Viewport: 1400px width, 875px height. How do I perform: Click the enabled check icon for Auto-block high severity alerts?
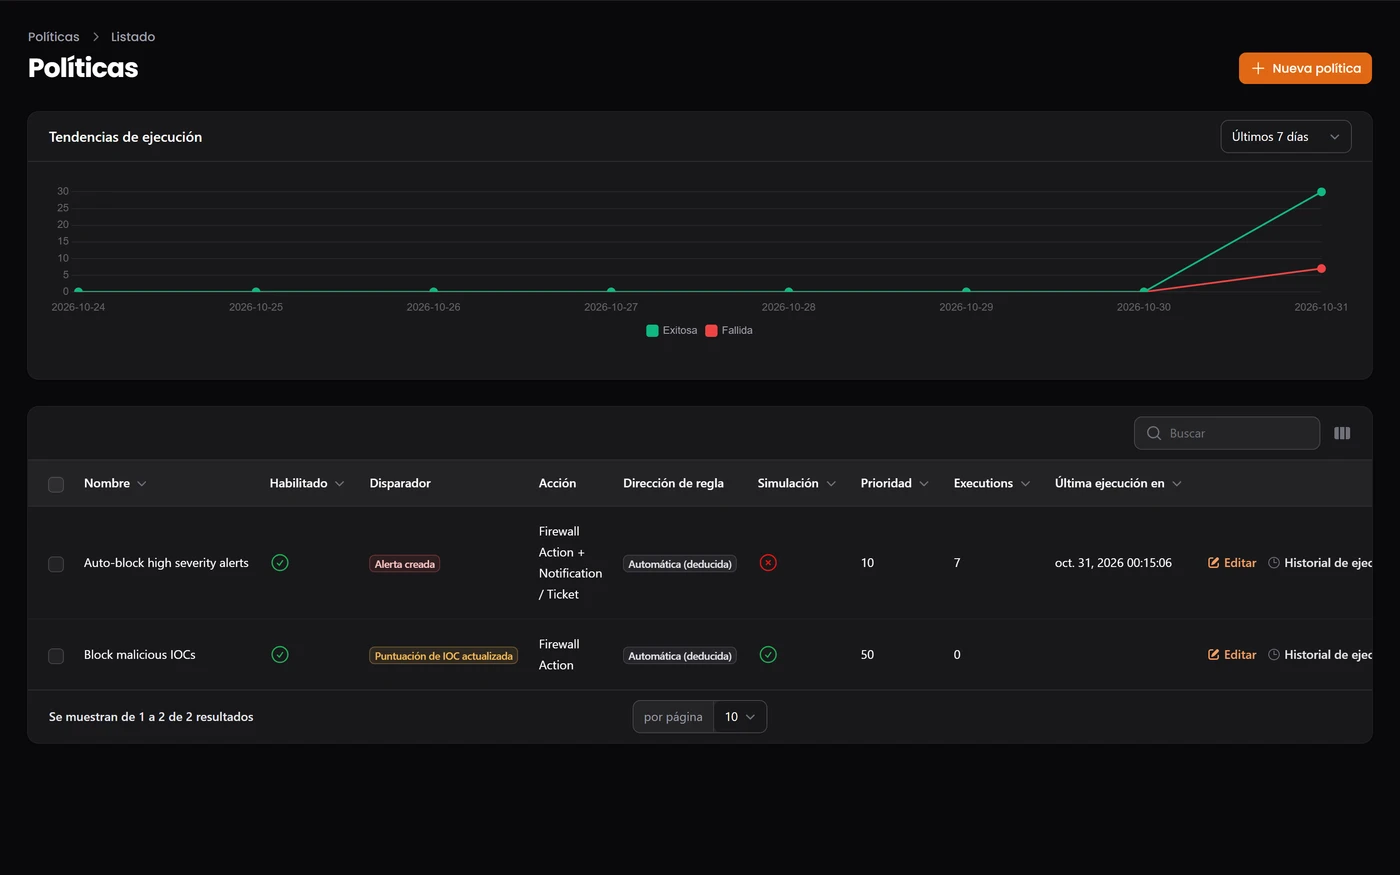click(x=280, y=563)
